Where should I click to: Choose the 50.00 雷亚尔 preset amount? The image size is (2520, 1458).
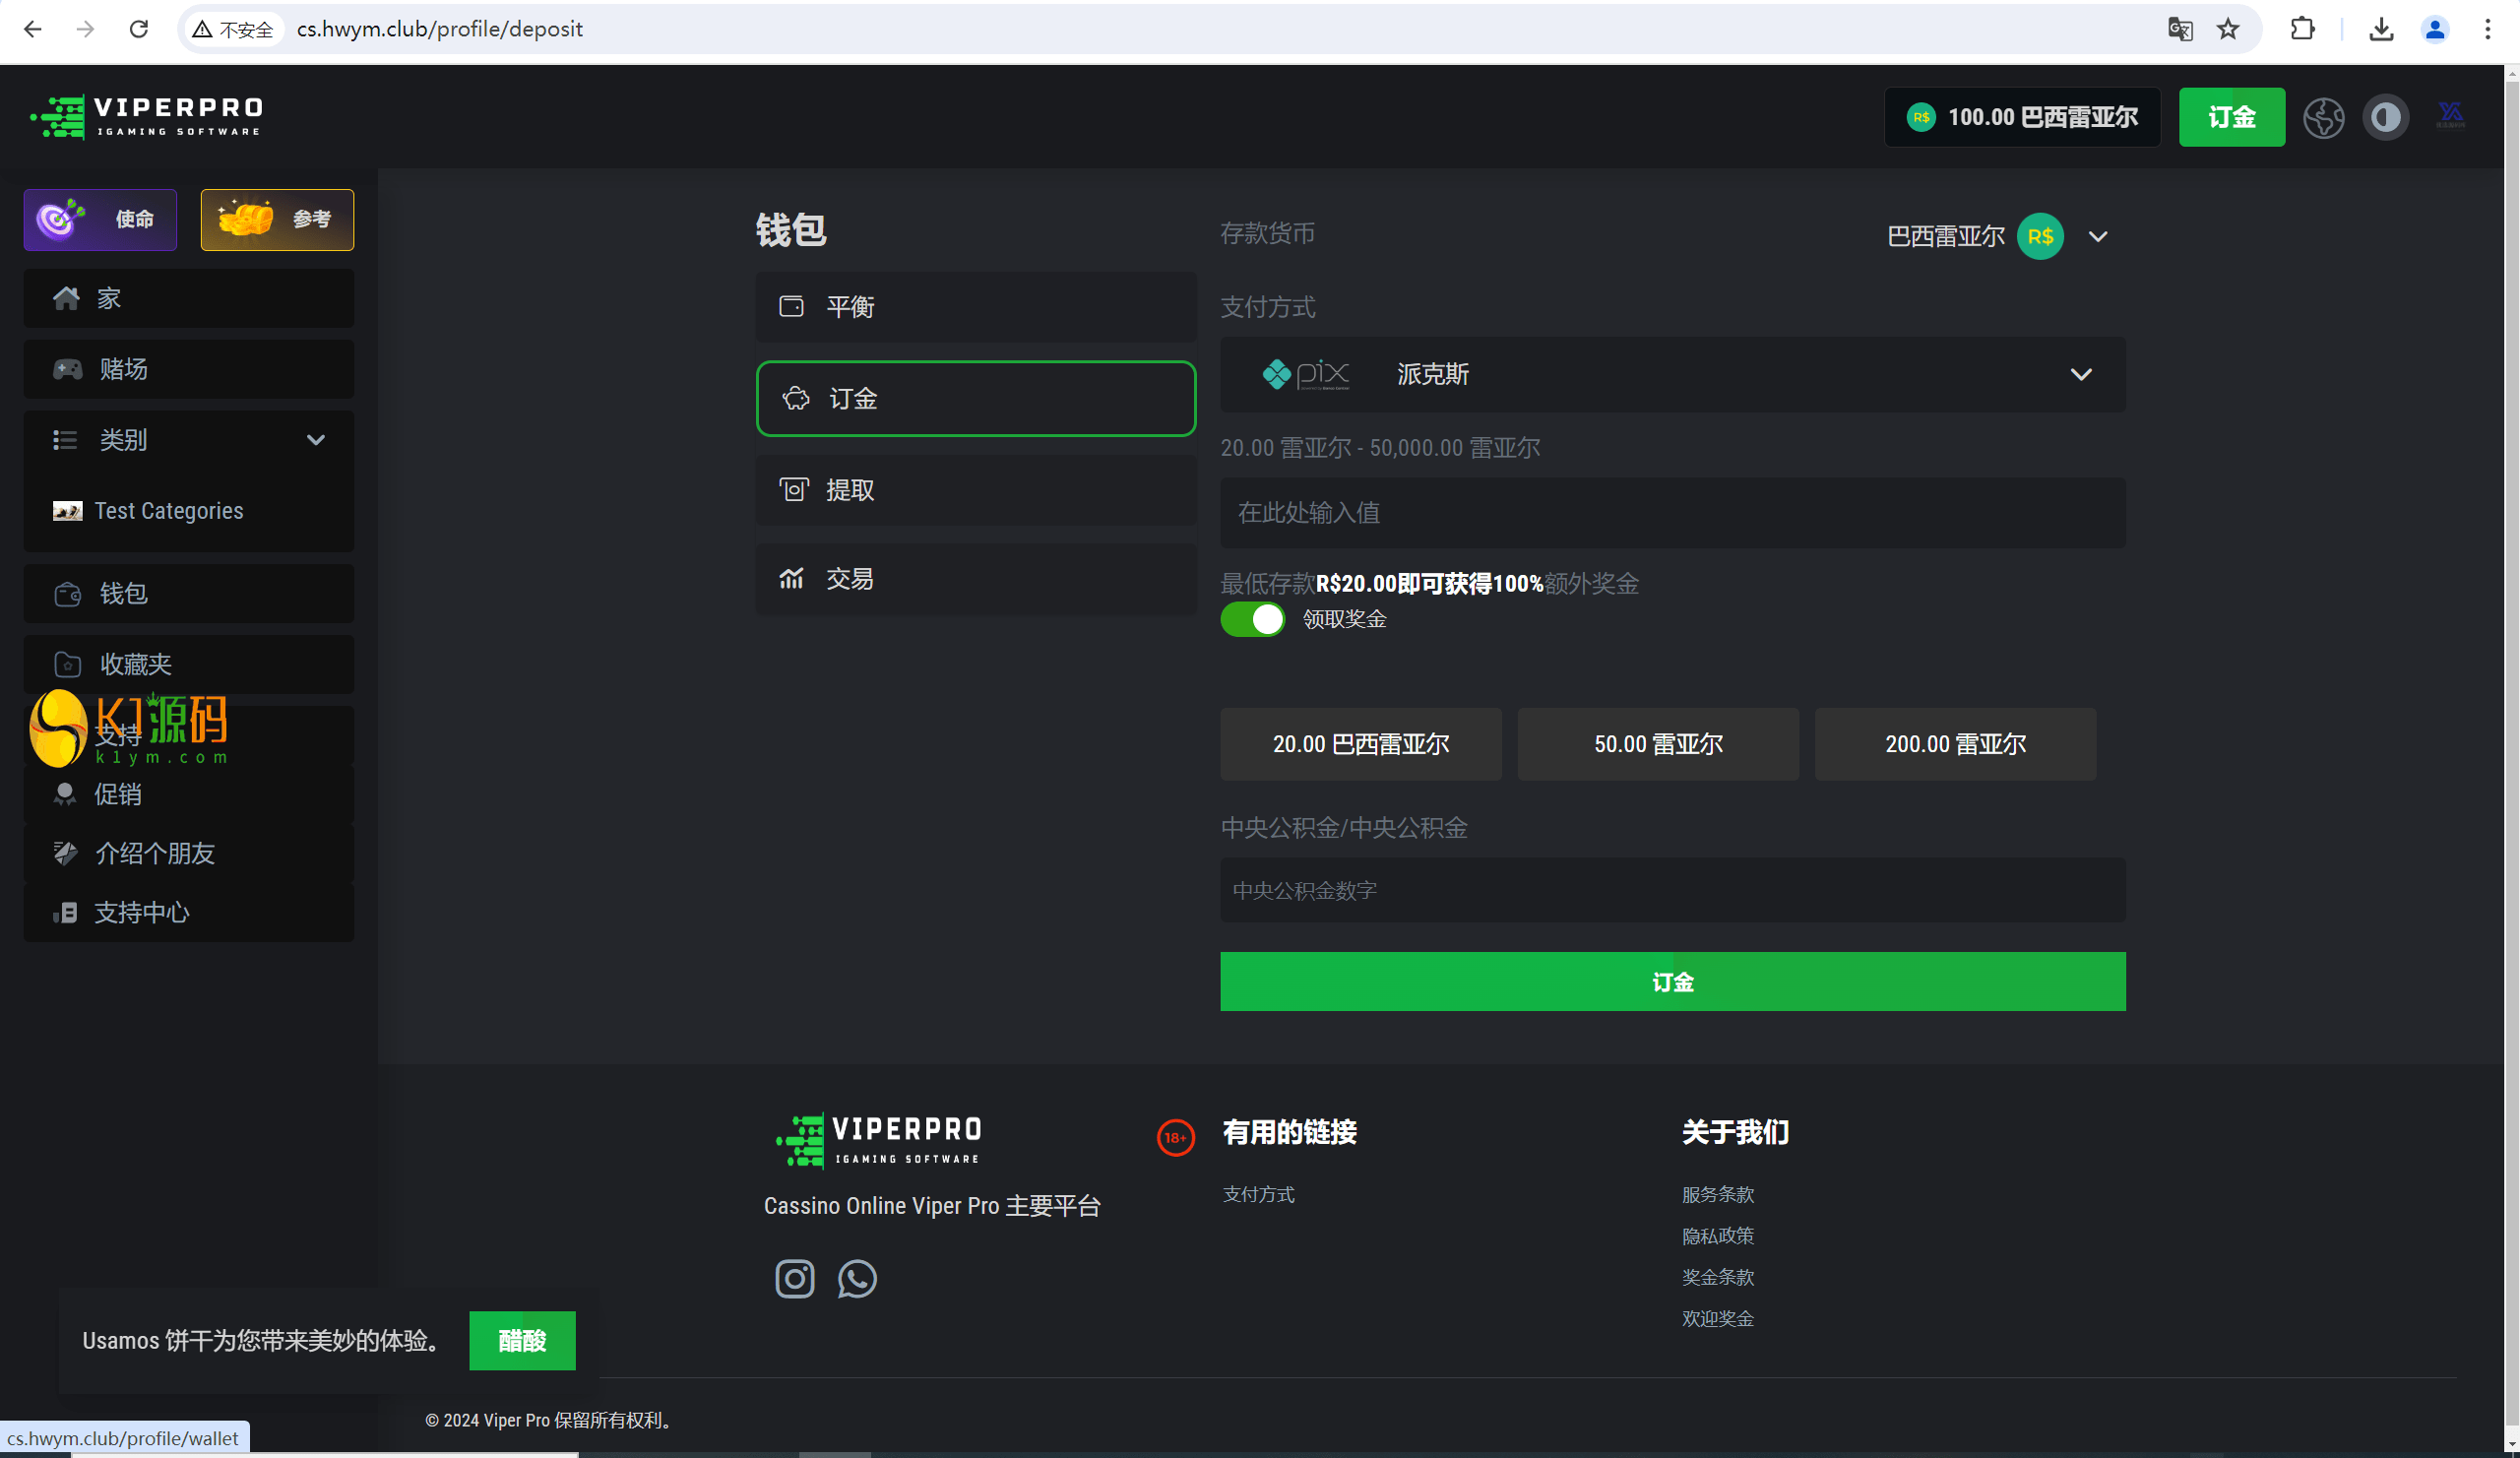1658,744
